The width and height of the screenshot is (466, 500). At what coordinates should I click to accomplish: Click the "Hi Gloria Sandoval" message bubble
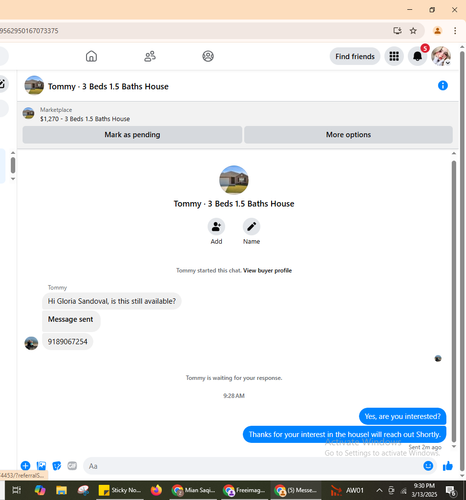point(112,301)
